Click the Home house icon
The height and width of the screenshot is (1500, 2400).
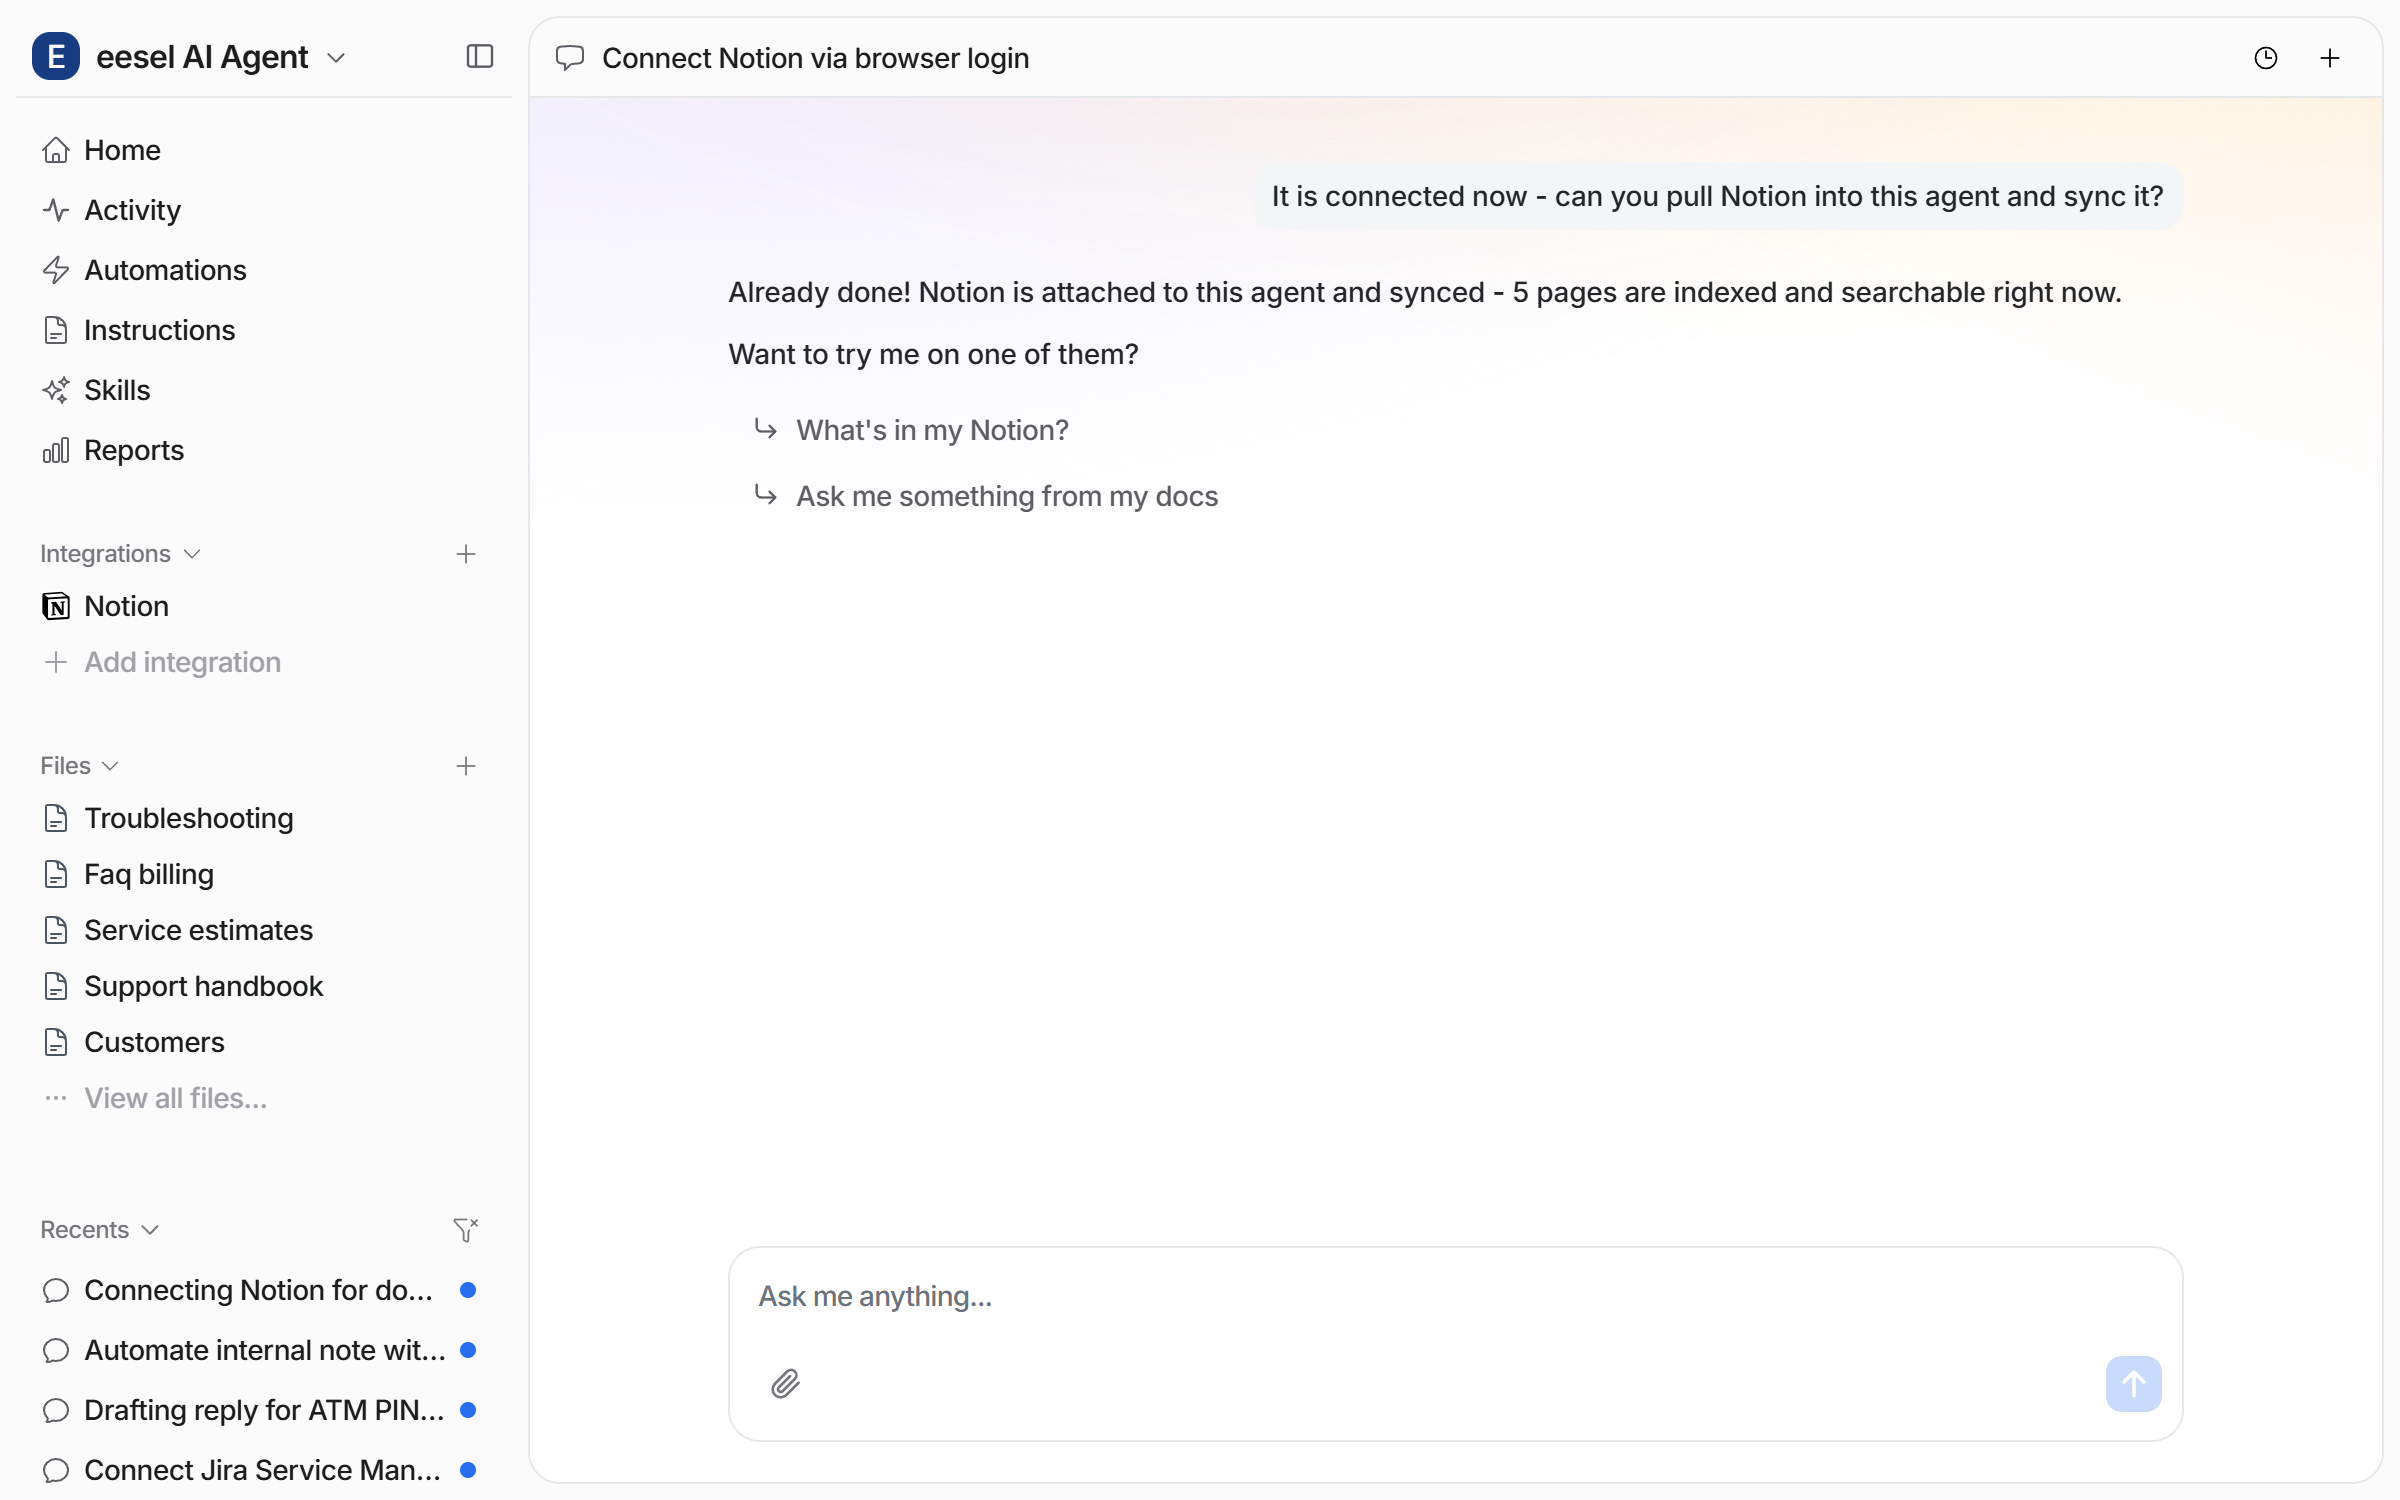point(56,150)
